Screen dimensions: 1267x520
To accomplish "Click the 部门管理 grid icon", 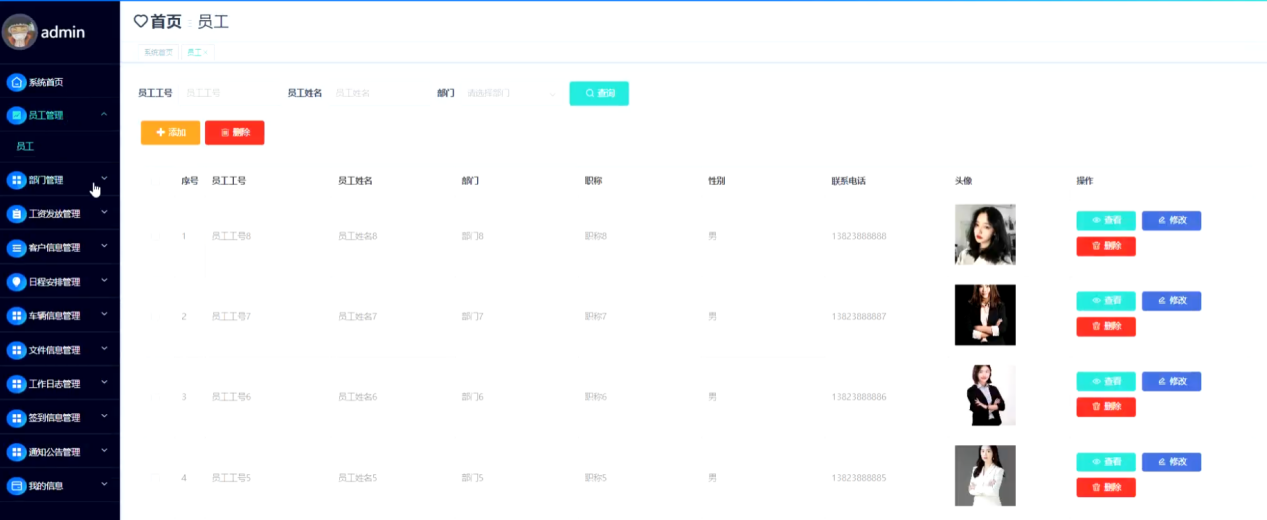I will 16,180.
